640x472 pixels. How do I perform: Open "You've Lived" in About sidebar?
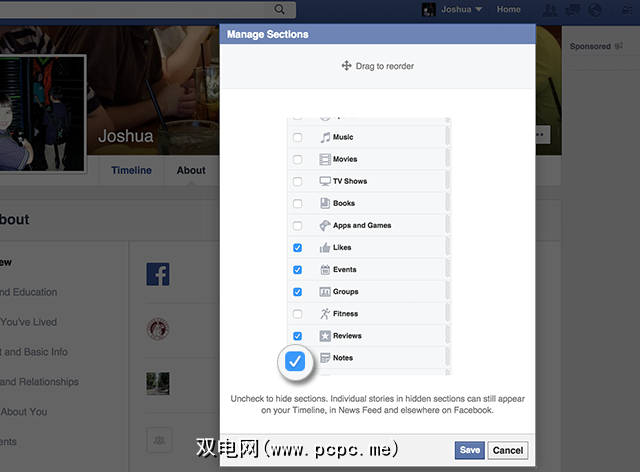coord(29,322)
